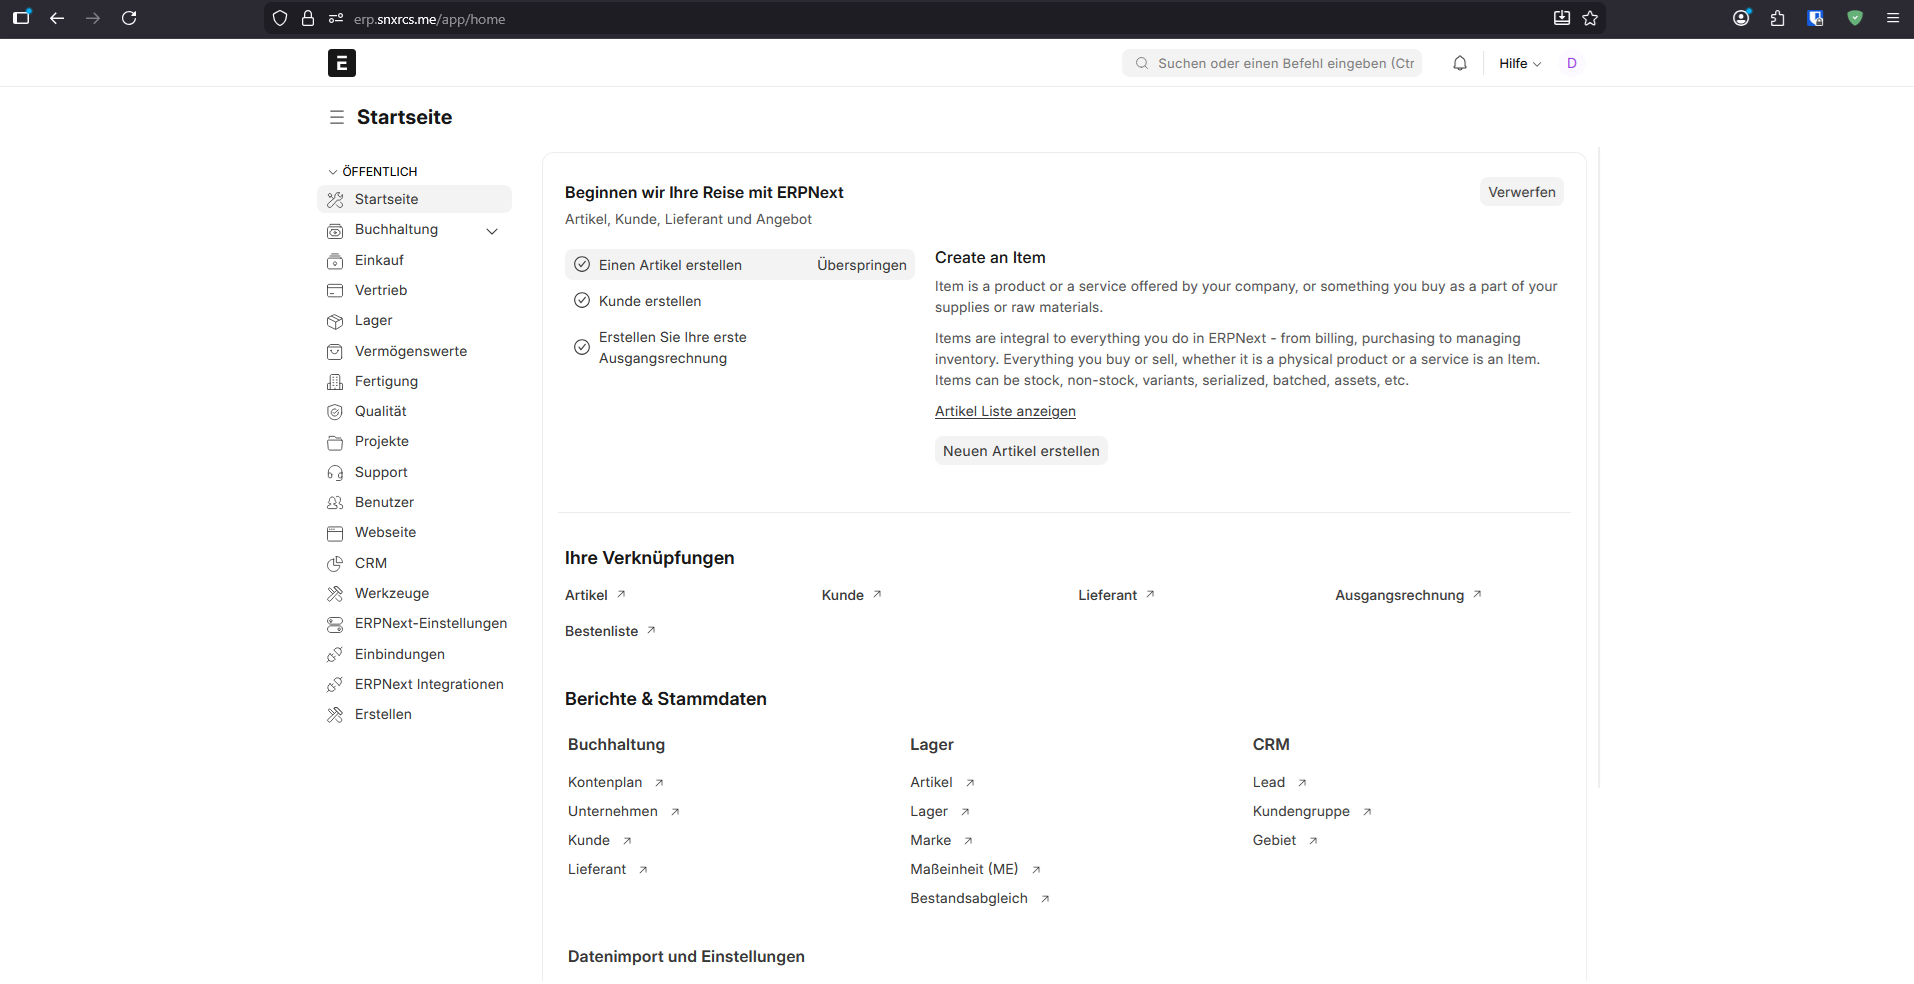
Task: Select Startseite in sidebar
Action: 414,199
